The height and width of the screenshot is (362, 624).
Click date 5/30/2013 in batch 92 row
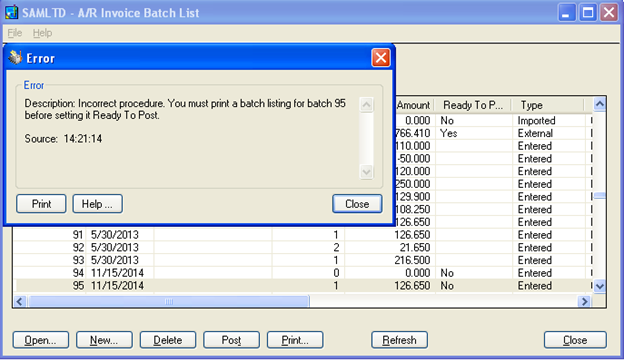(115, 247)
